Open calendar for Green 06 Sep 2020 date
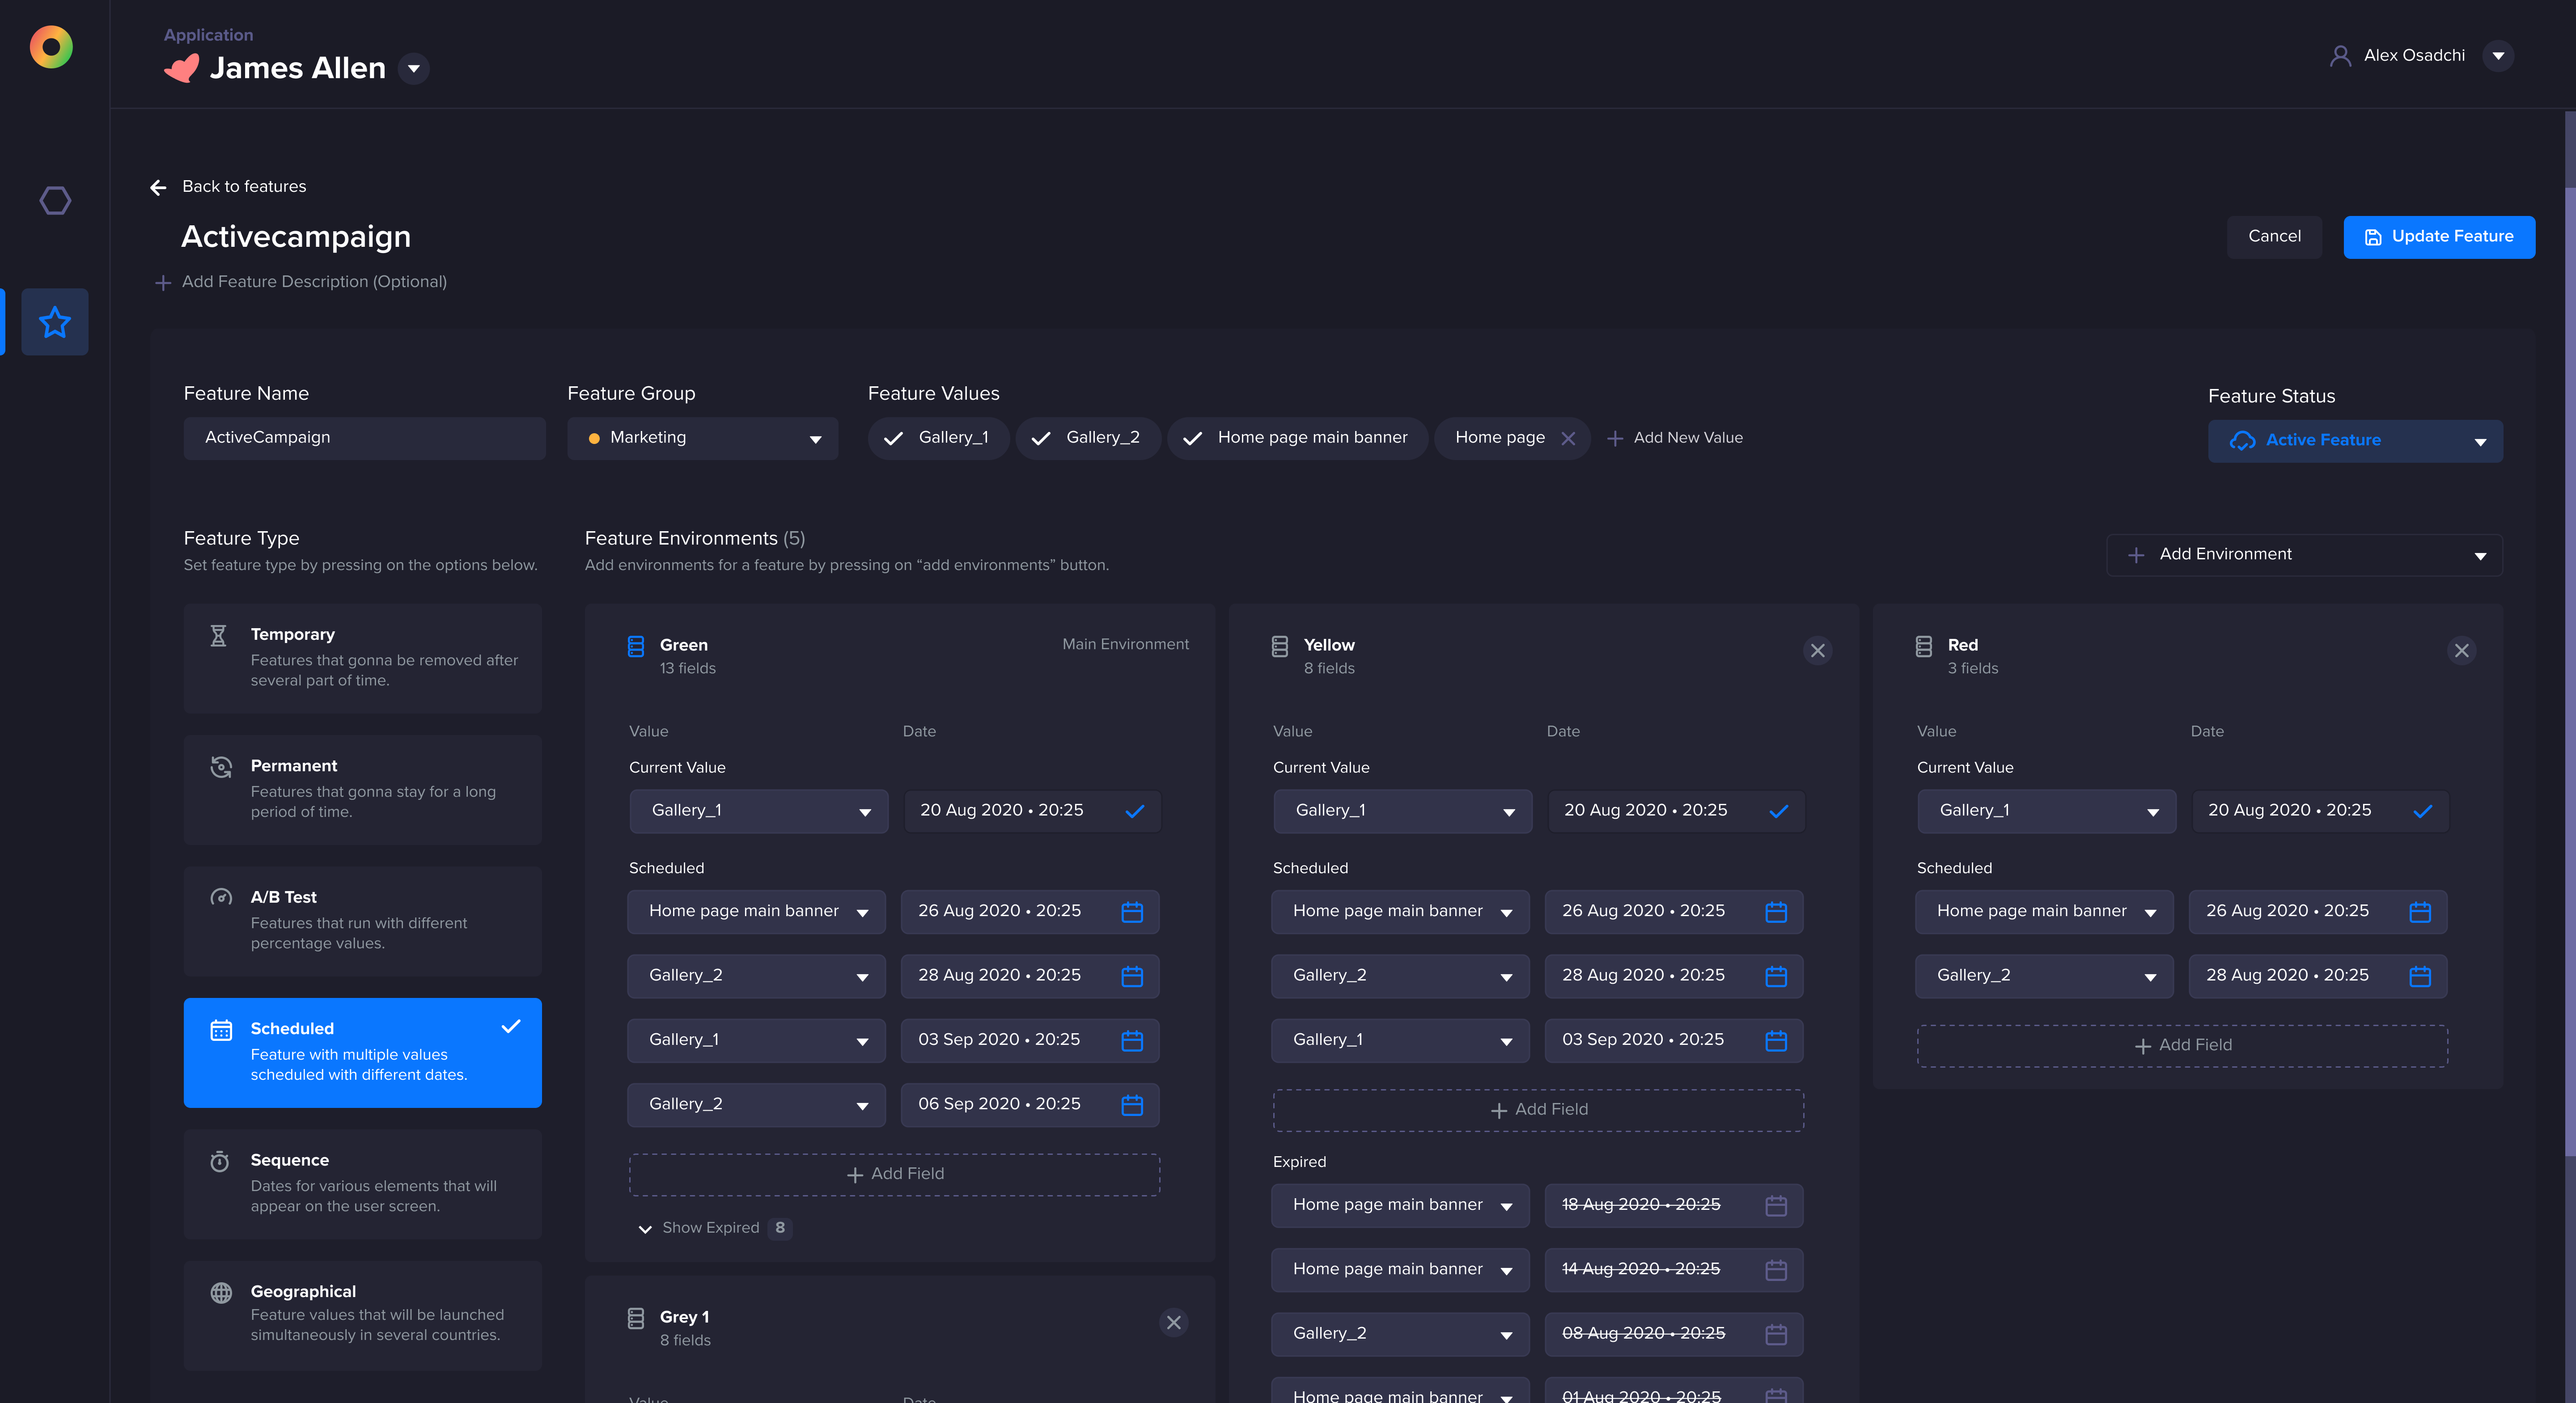 tap(1131, 1105)
